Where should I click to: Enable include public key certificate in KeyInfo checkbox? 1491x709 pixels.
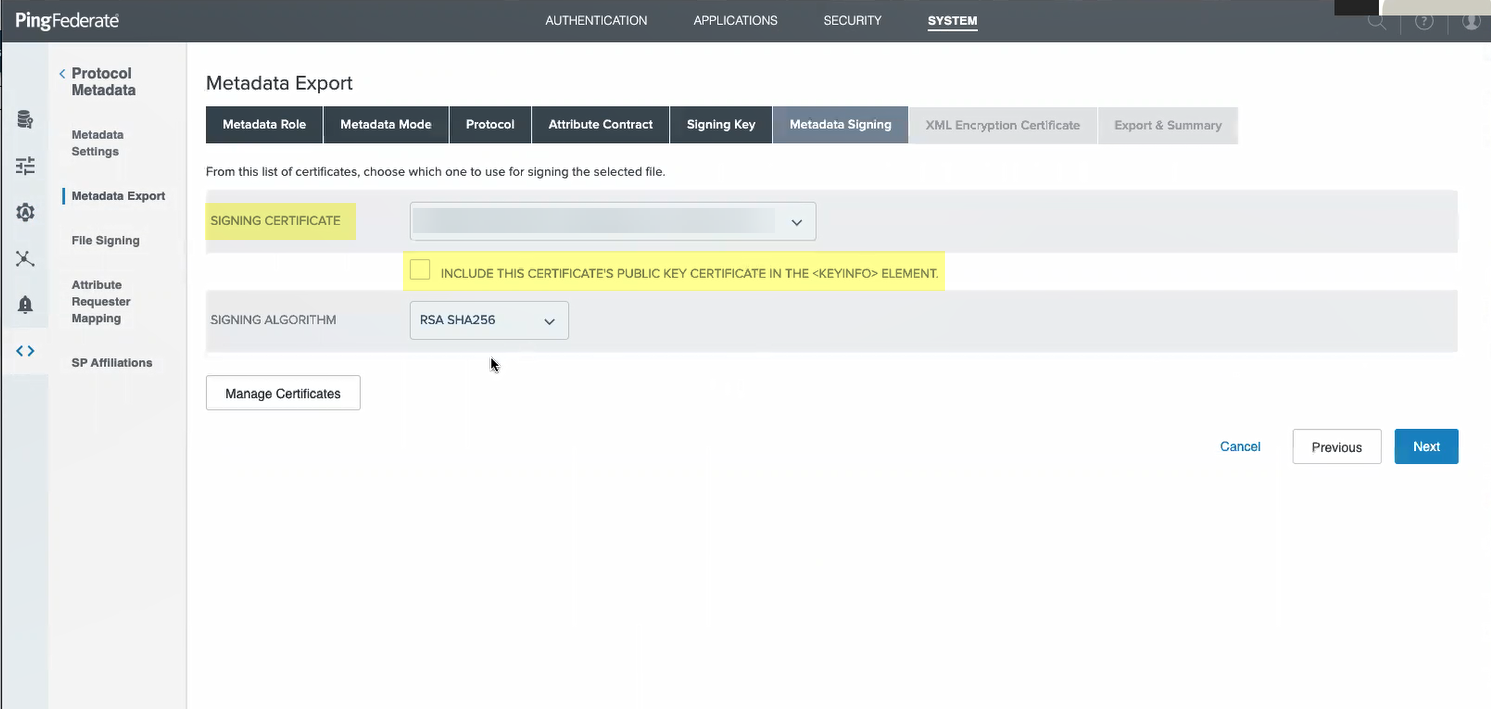click(420, 270)
